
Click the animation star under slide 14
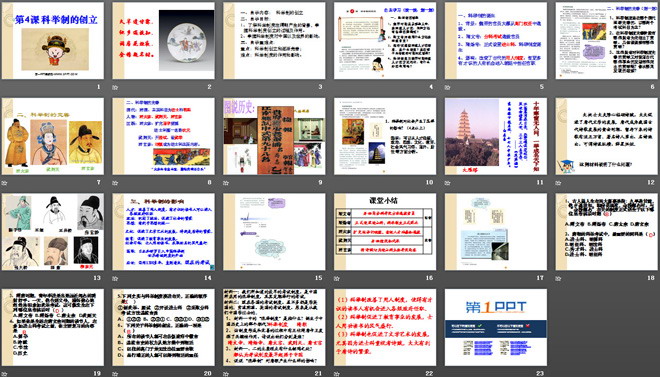pos(115,279)
